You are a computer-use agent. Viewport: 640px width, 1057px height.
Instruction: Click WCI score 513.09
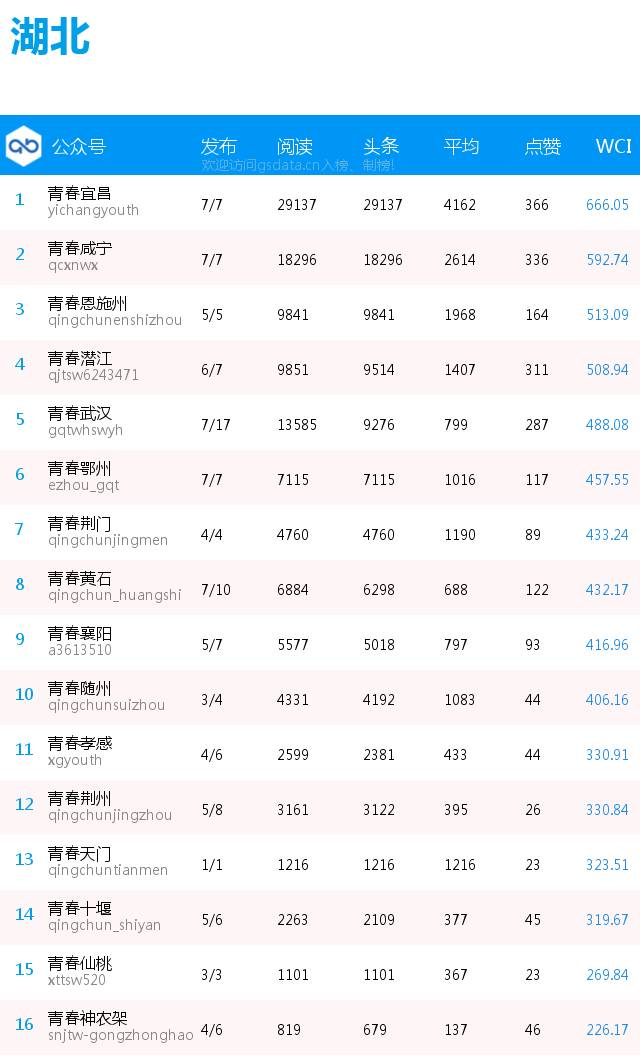point(607,315)
